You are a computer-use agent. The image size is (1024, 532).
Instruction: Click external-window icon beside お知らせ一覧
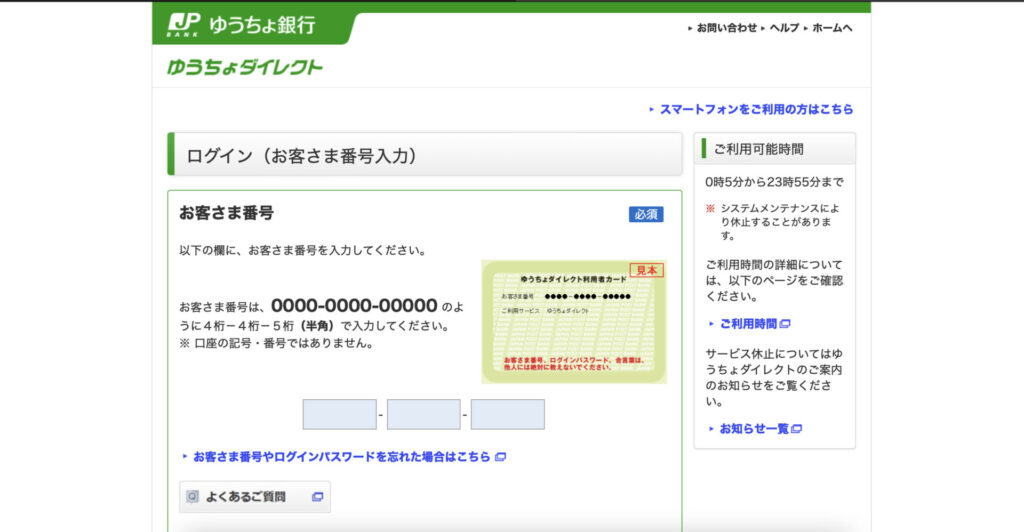(796, 429)
